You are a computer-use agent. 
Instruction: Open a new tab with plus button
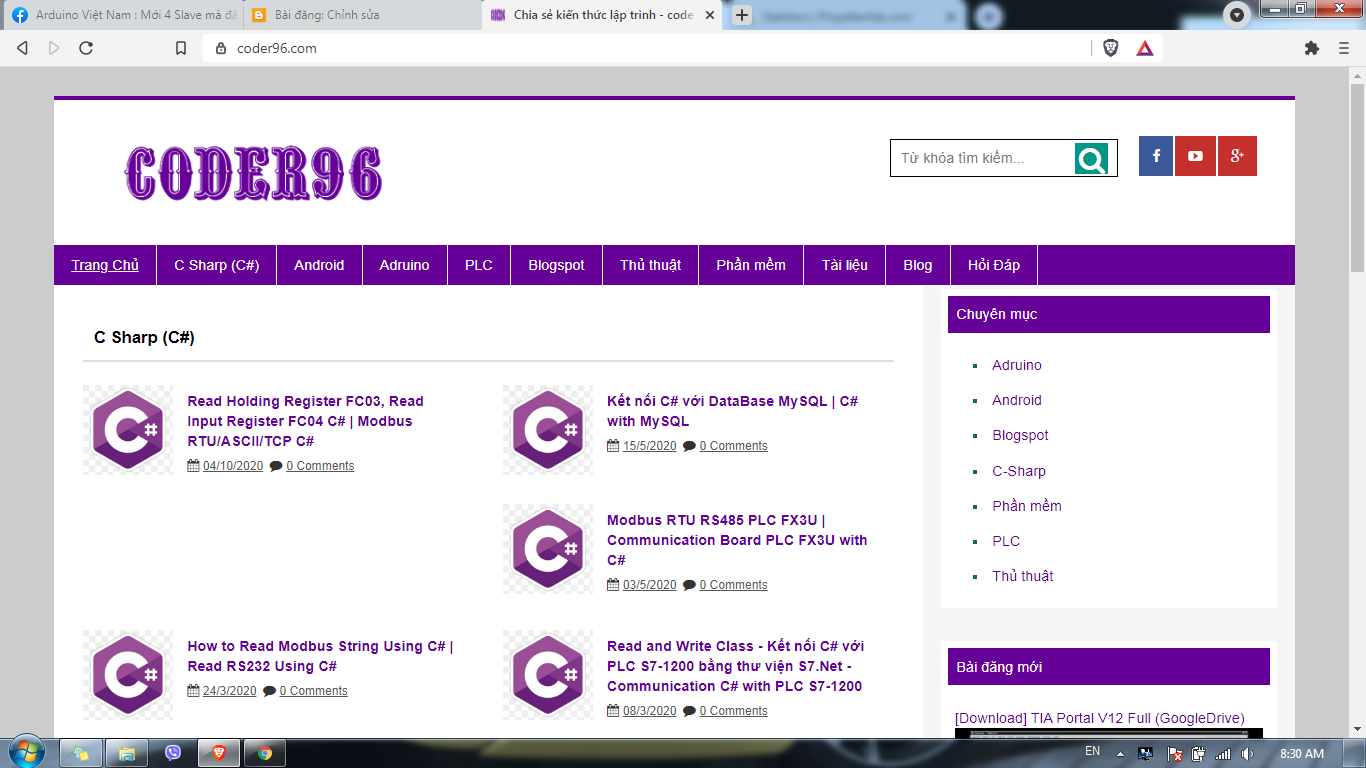click(741, 15)
